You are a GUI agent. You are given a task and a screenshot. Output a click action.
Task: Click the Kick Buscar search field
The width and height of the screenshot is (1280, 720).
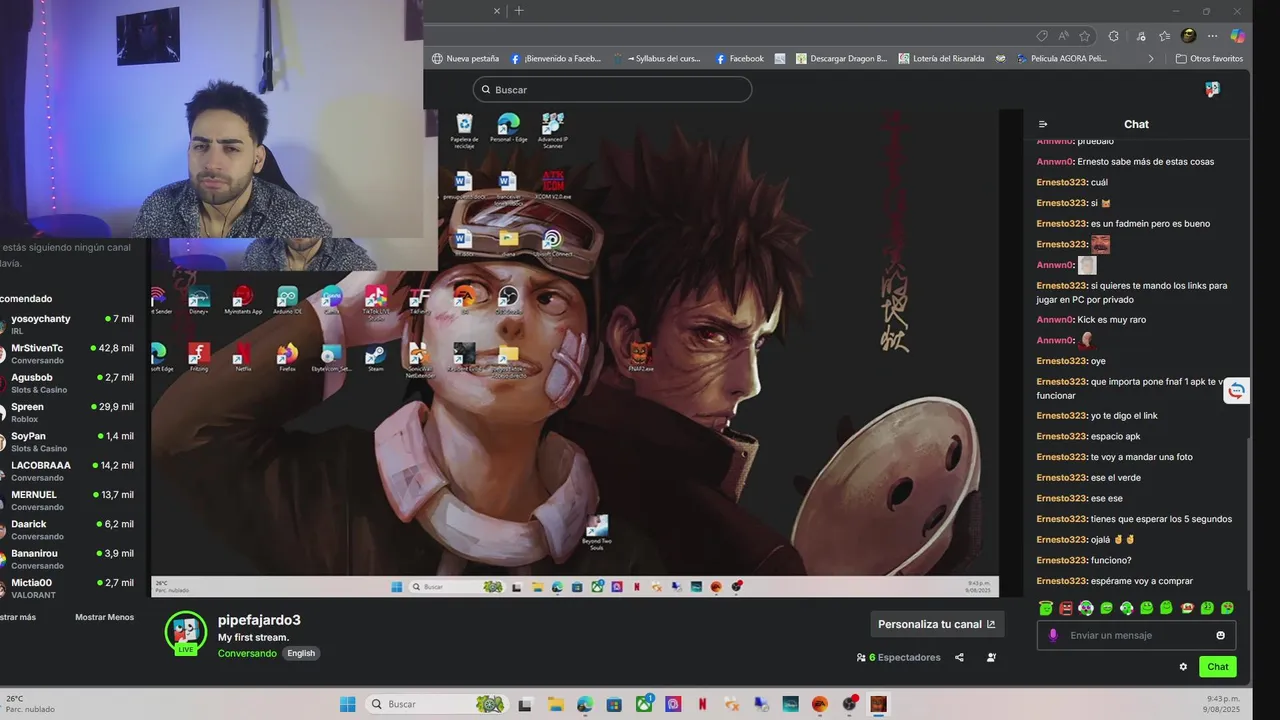click(612, 89)
